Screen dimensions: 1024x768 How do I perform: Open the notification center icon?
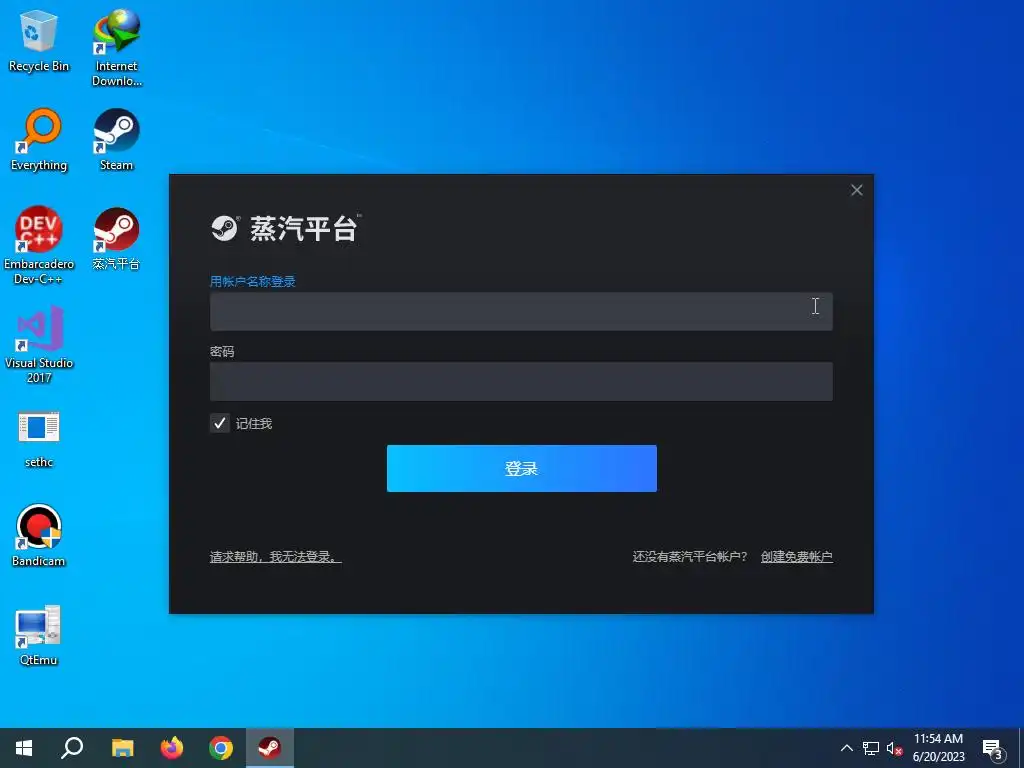(x=993, y=748)
